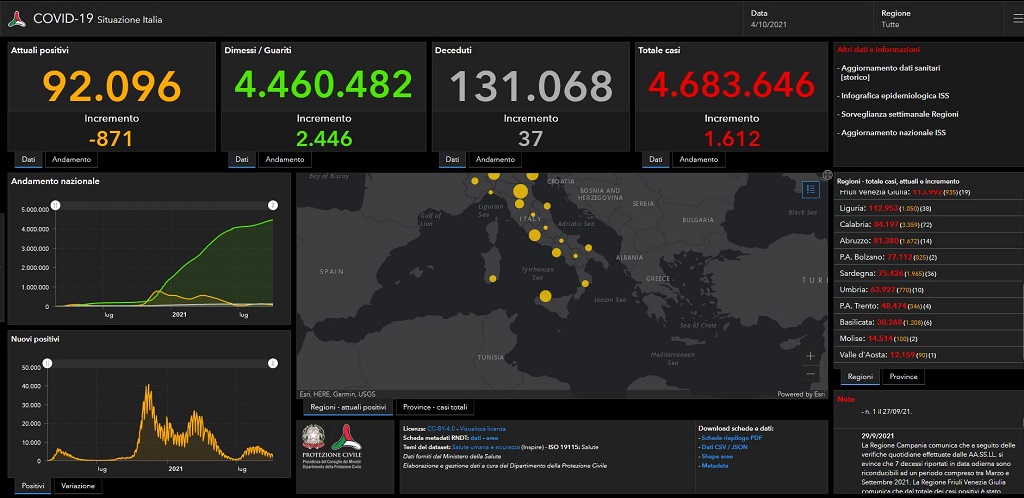
Task: Open Infografica epidemiologica ISS link
Action: [x=893, y=95]
